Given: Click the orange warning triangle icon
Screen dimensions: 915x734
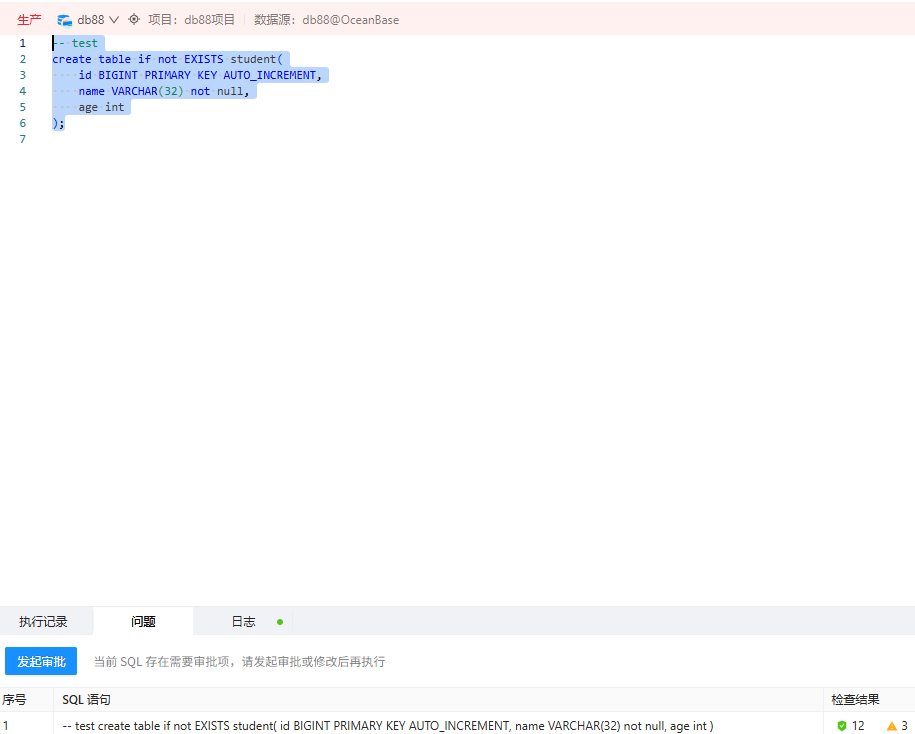Looking at the screenshot, I should click(891, 726).
